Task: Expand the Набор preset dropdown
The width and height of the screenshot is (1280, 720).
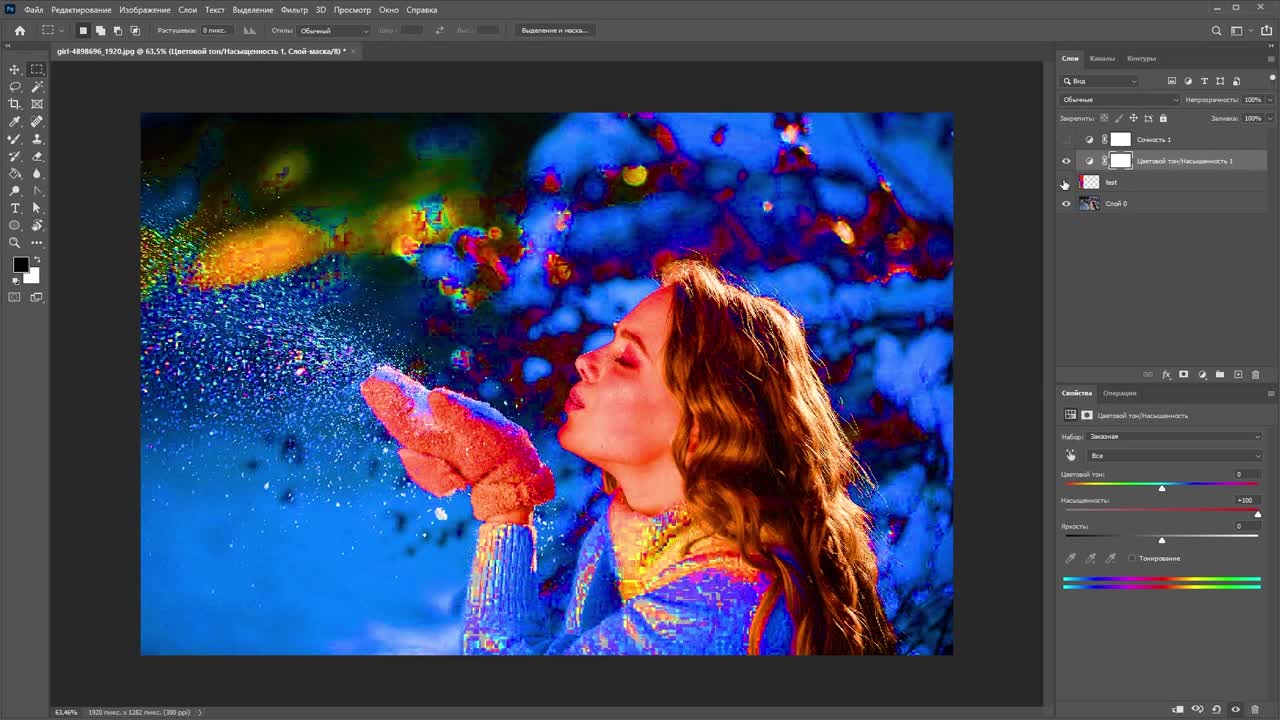Action: click(x=1174, y=437)
